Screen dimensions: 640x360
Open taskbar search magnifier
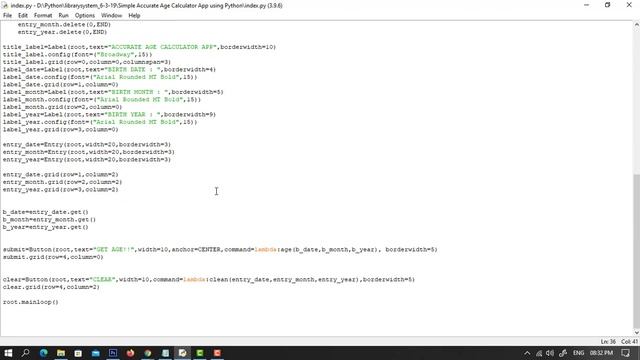point(26,353)
